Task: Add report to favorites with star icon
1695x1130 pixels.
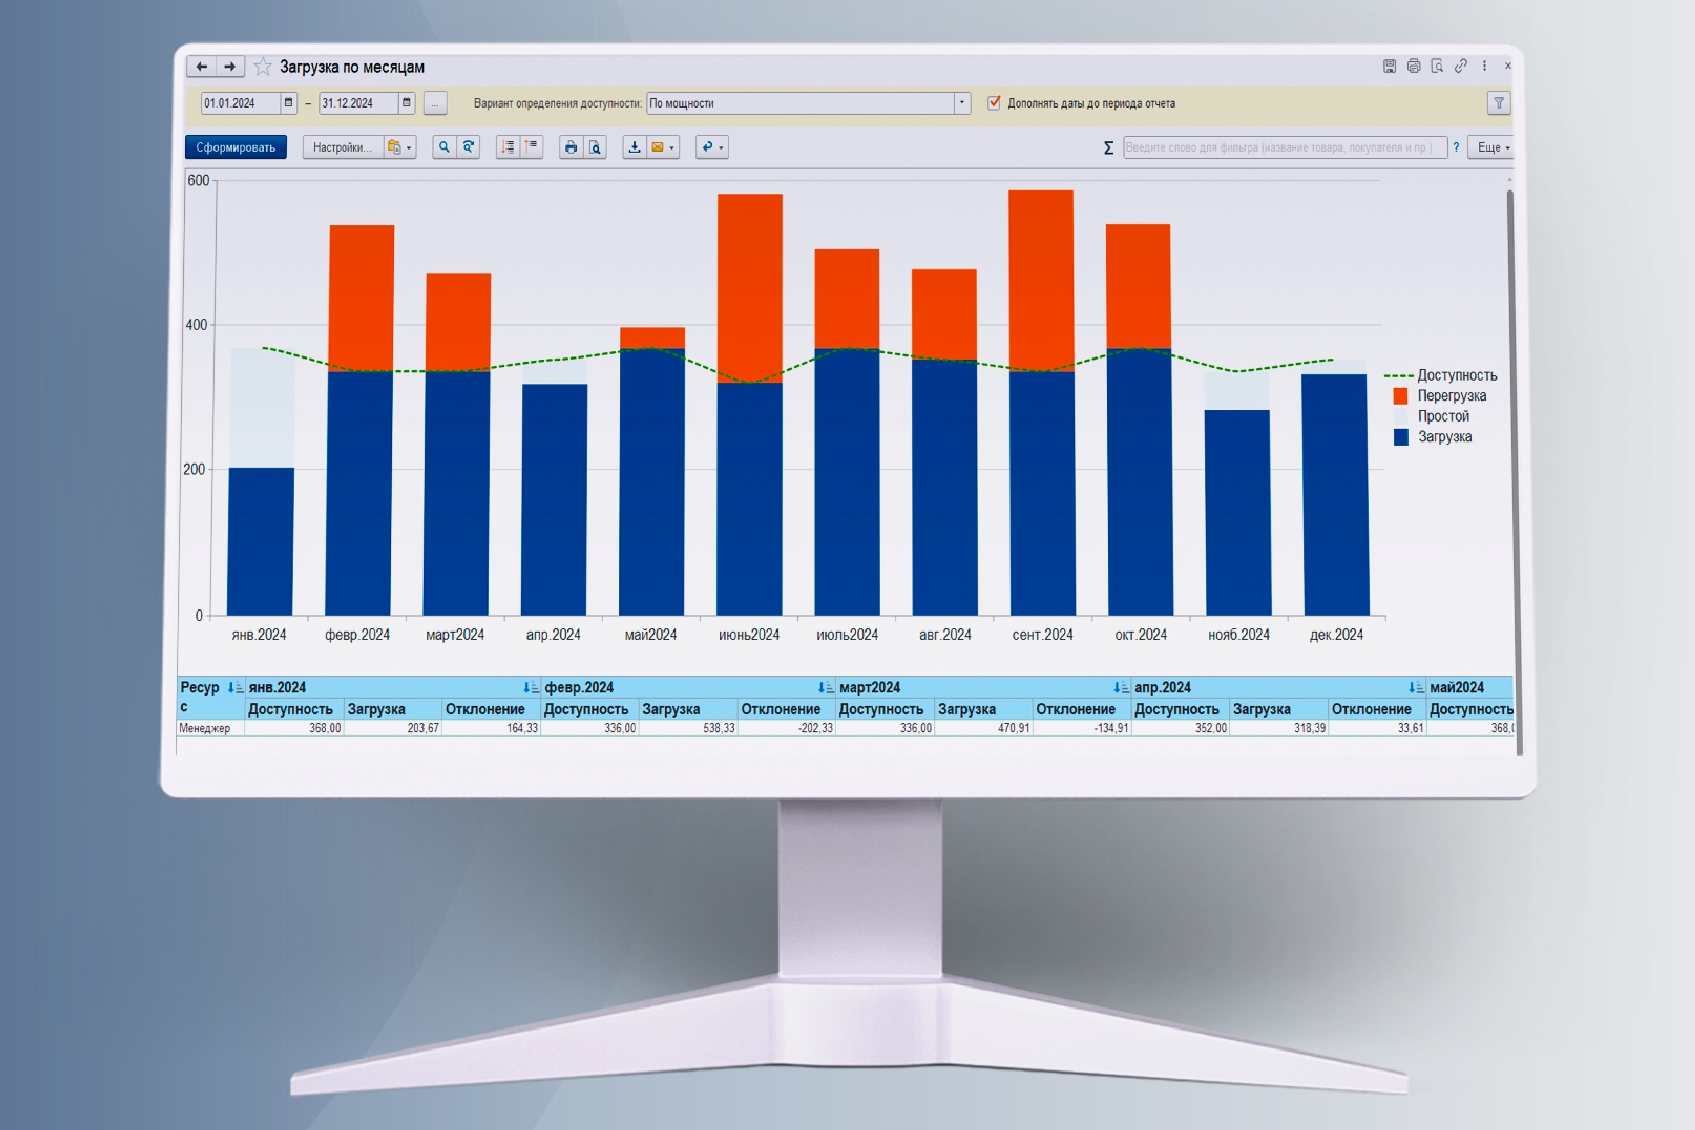Action: click(x=262, y=67)
